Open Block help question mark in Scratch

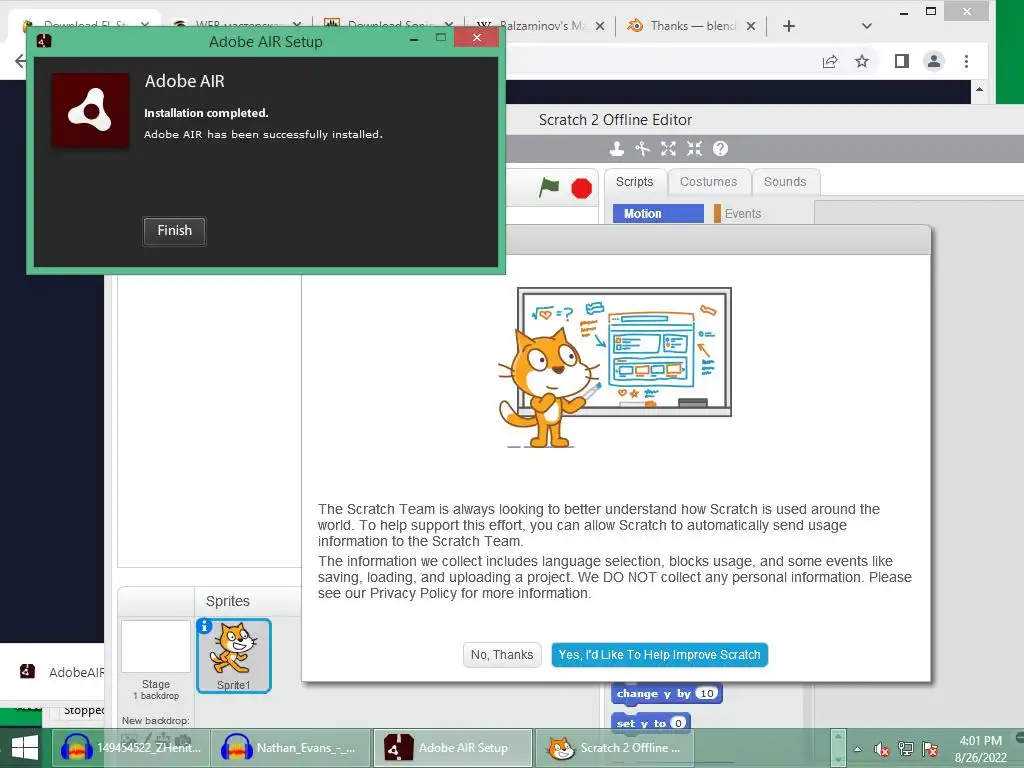click(x=720, y=149)
